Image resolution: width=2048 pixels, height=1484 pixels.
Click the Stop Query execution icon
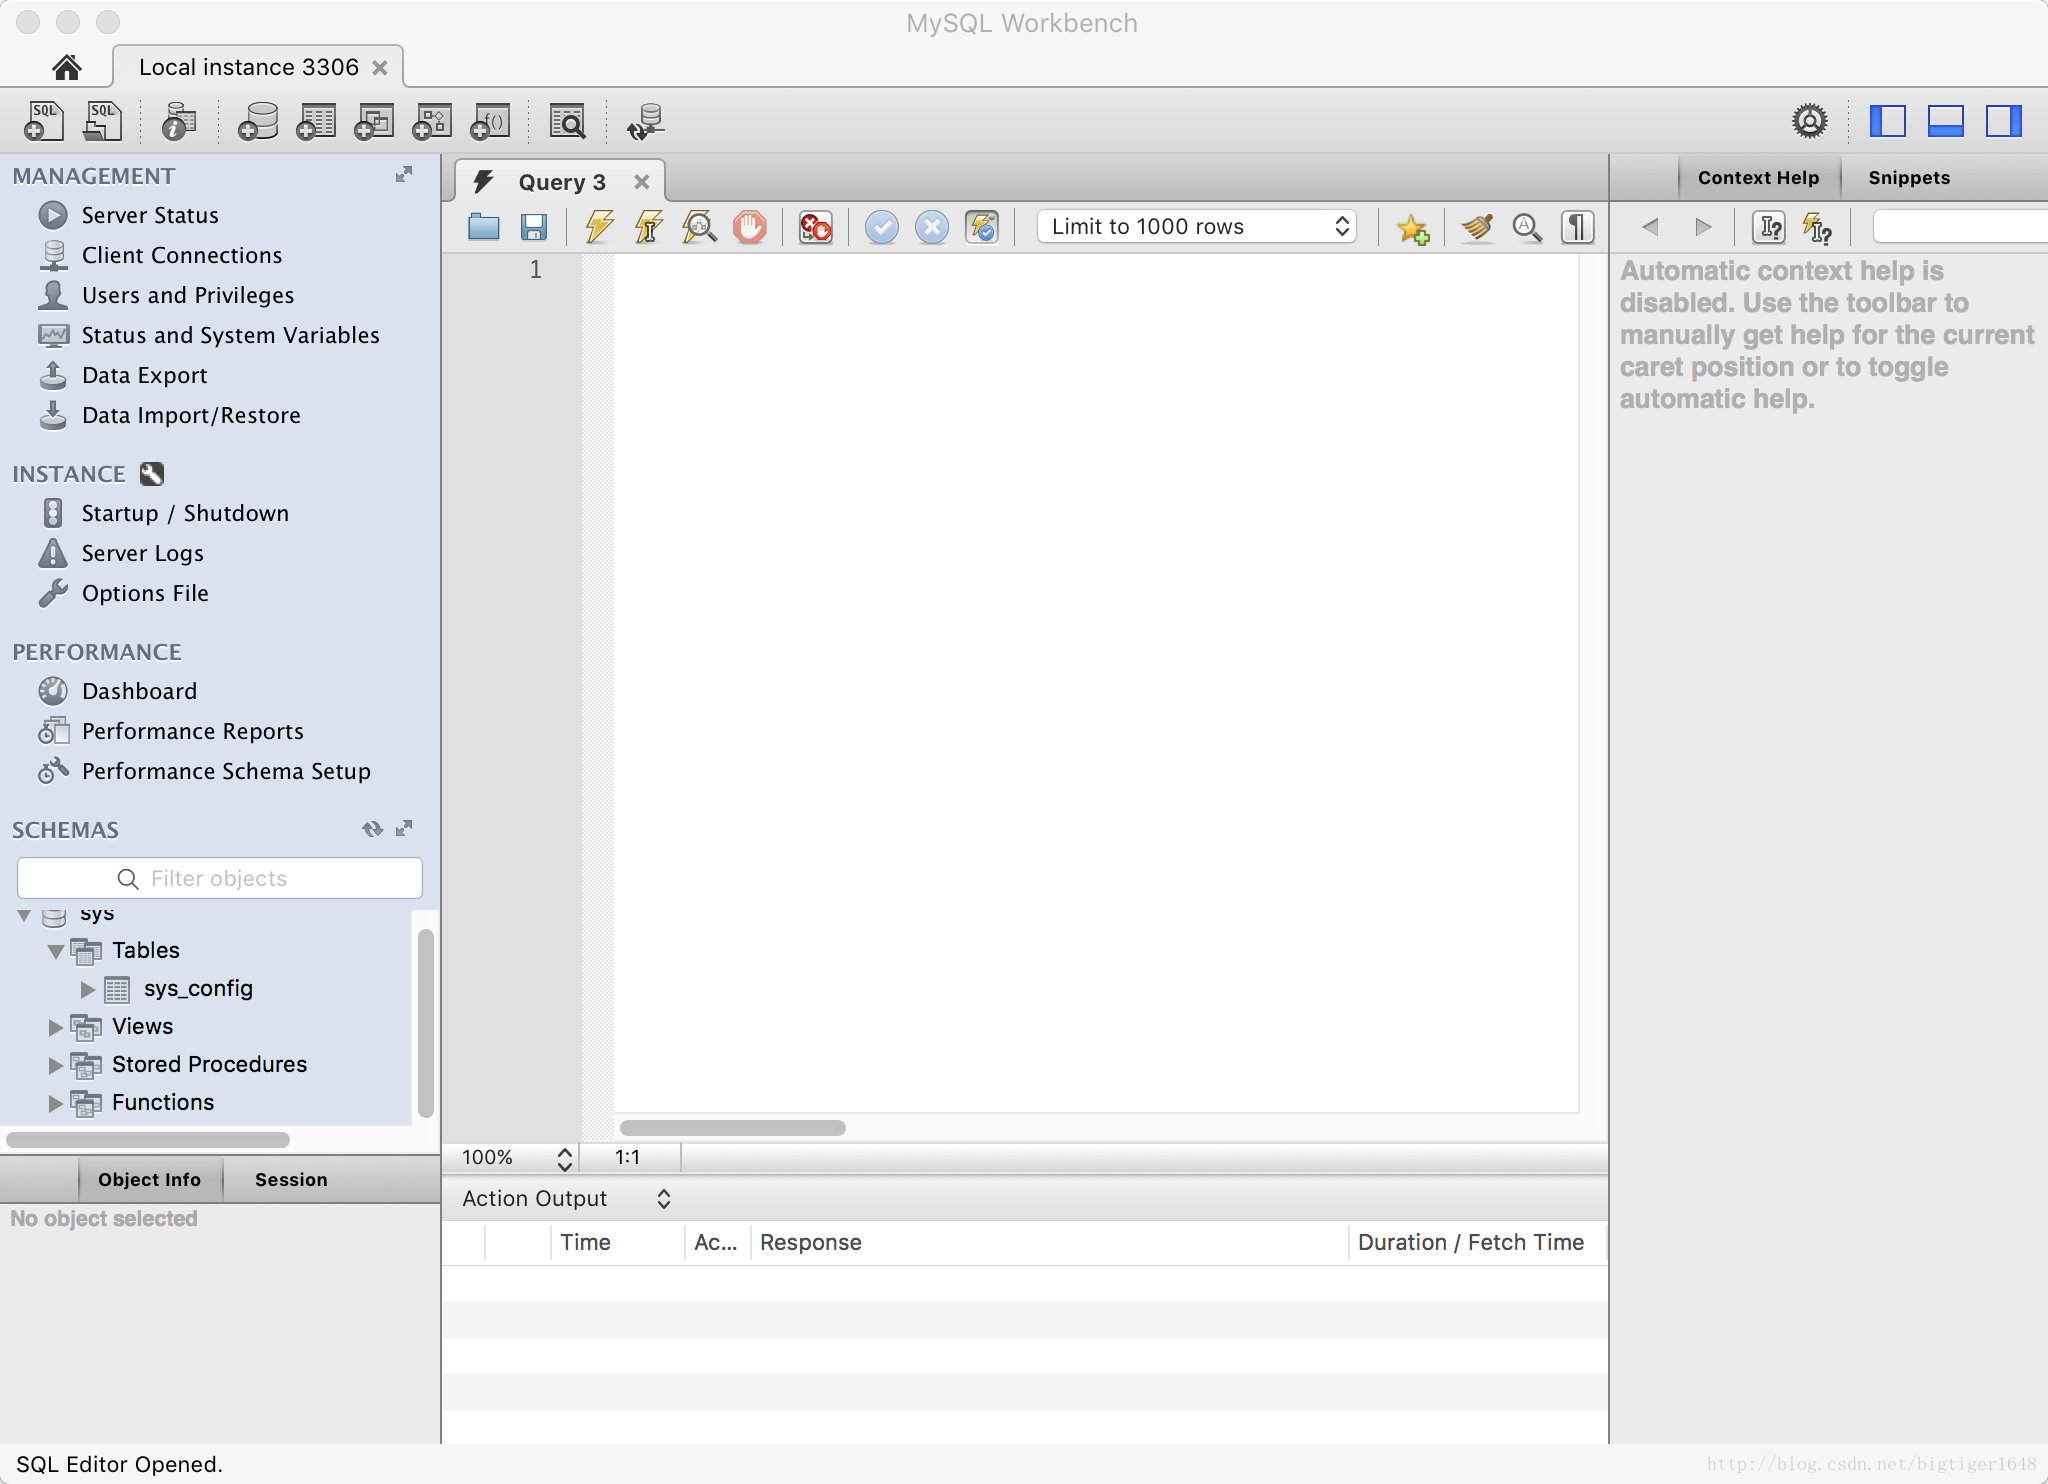(x=749, y=226)
